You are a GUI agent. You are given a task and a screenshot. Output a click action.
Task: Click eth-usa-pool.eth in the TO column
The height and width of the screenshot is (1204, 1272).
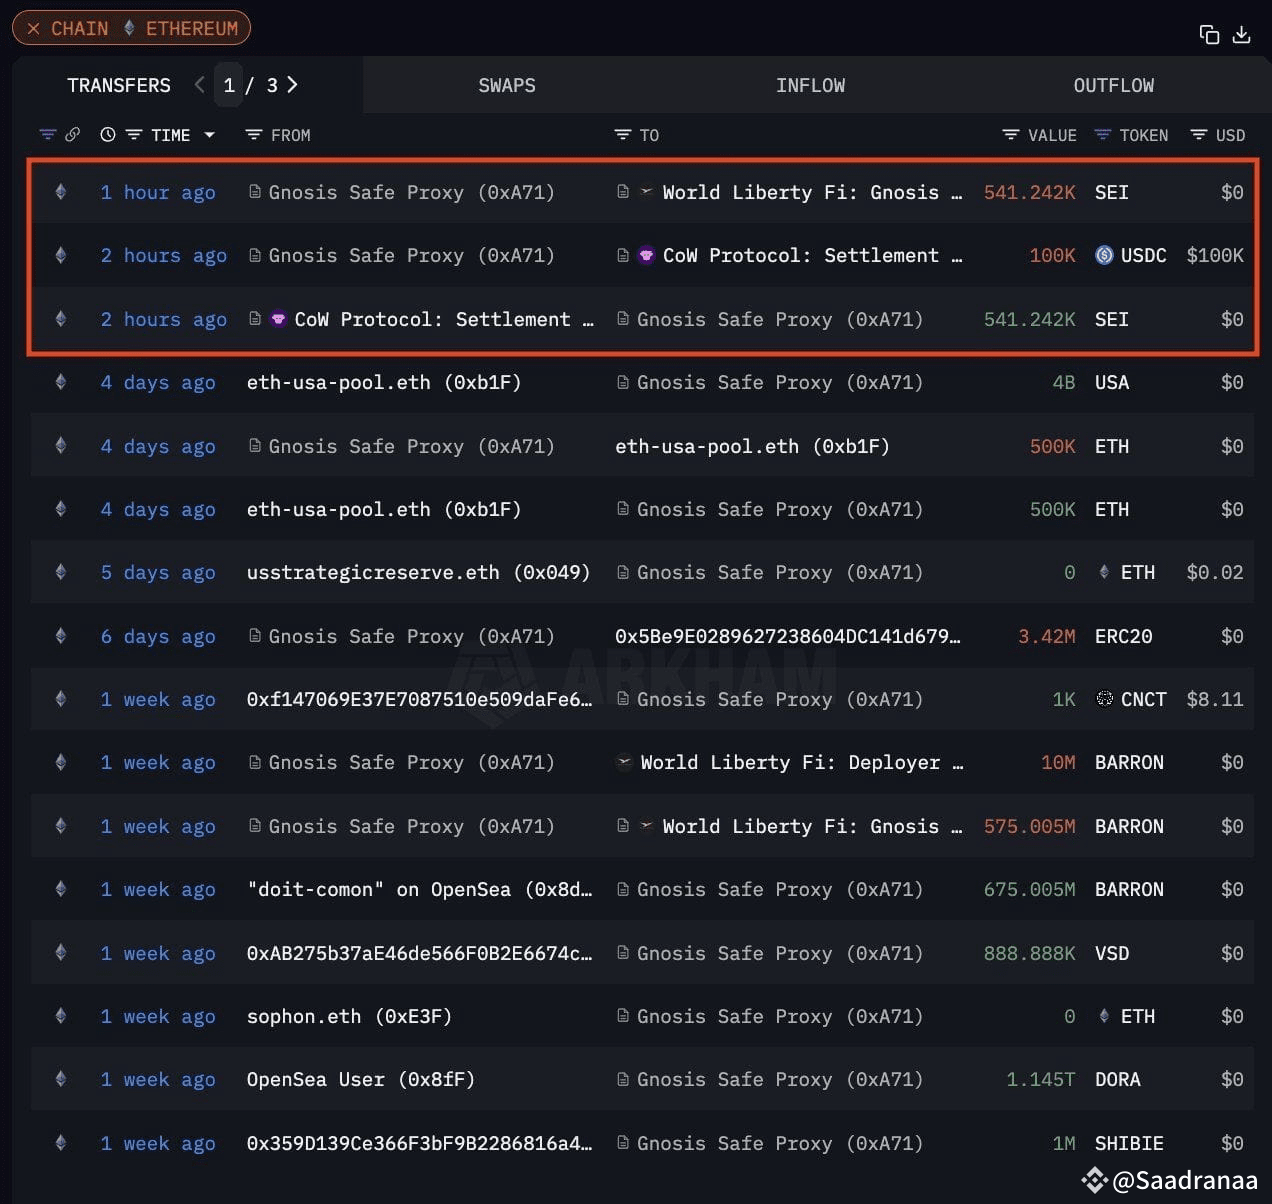752,446
